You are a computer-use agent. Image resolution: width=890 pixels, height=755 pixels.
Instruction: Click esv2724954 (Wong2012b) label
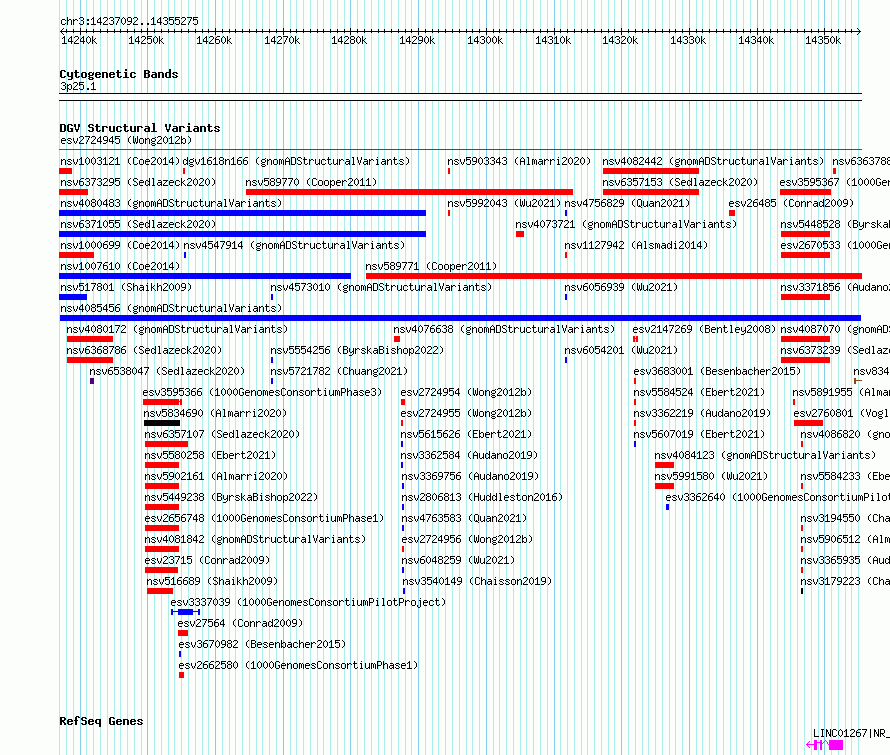(466, 392)
